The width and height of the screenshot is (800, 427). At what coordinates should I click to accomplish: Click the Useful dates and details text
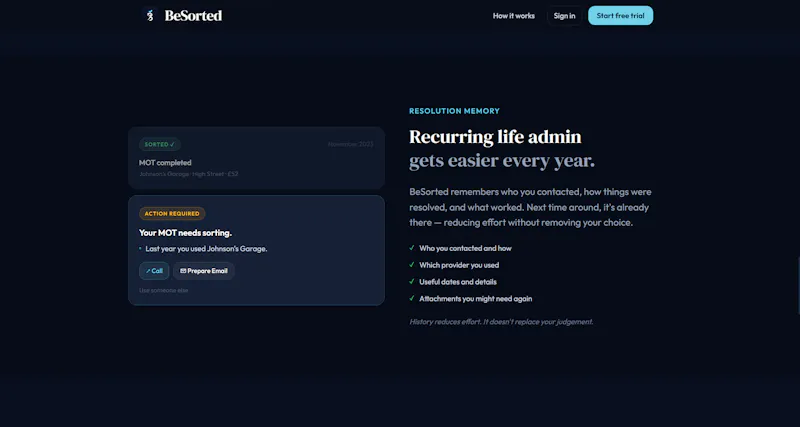tap(458, 282)
